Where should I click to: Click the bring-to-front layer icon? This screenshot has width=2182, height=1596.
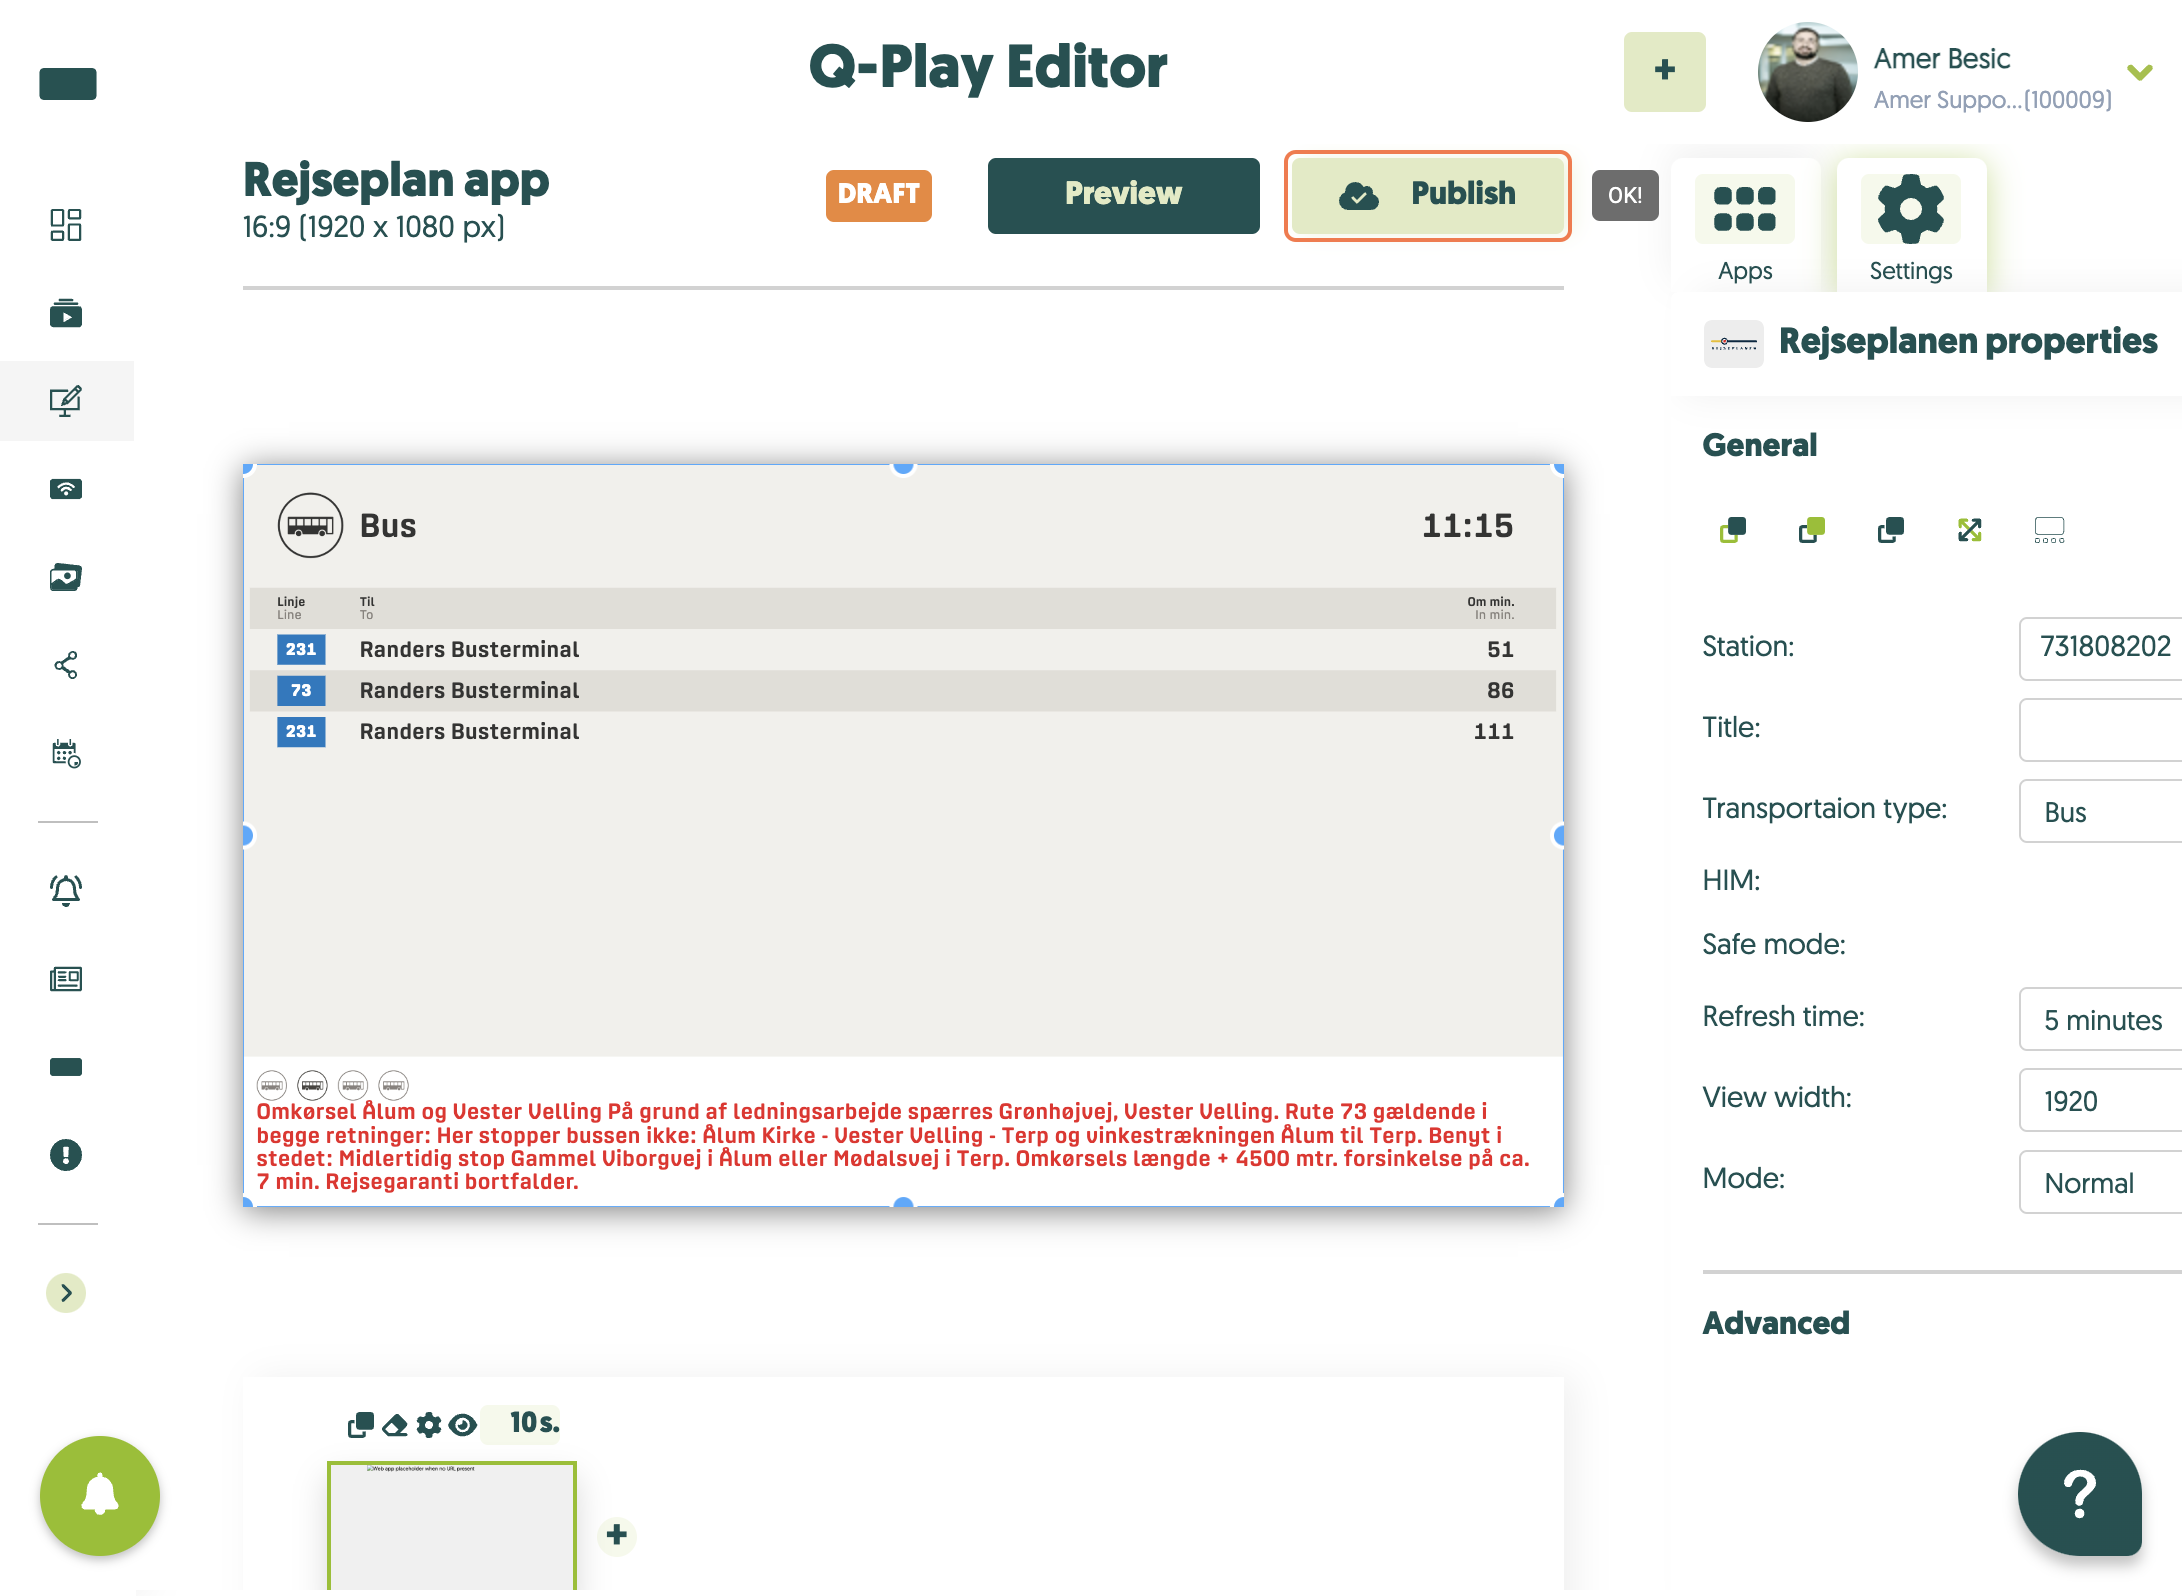pos(1812,530)
